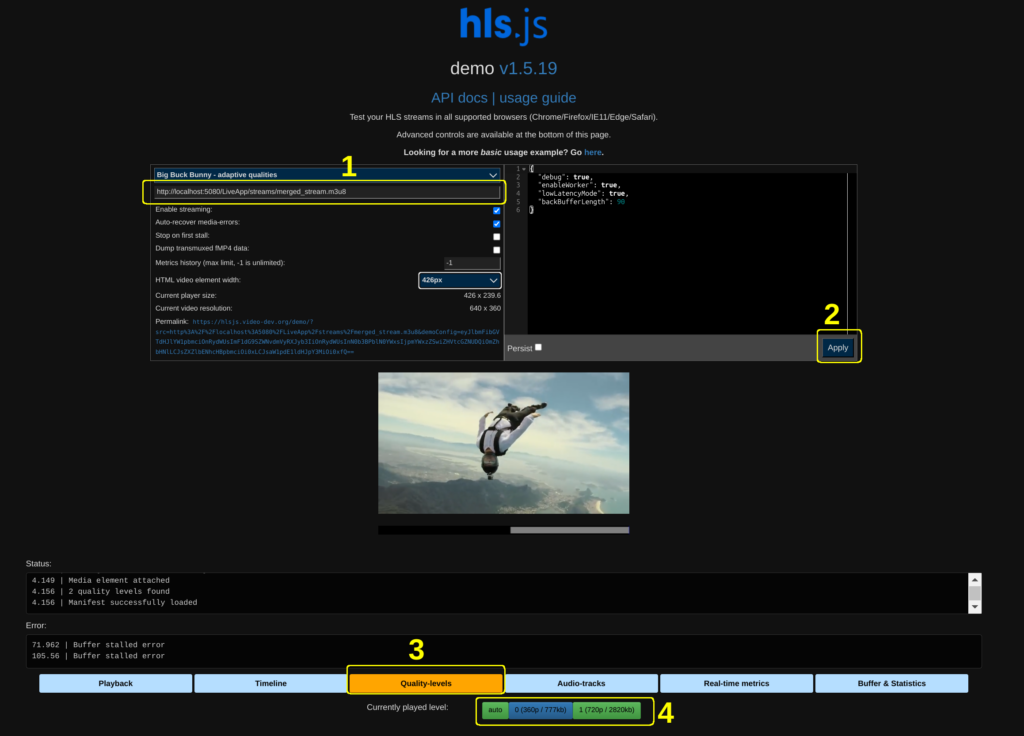Open the API docs link
This screenshot has height=736, width=1024.
point(459,98)
